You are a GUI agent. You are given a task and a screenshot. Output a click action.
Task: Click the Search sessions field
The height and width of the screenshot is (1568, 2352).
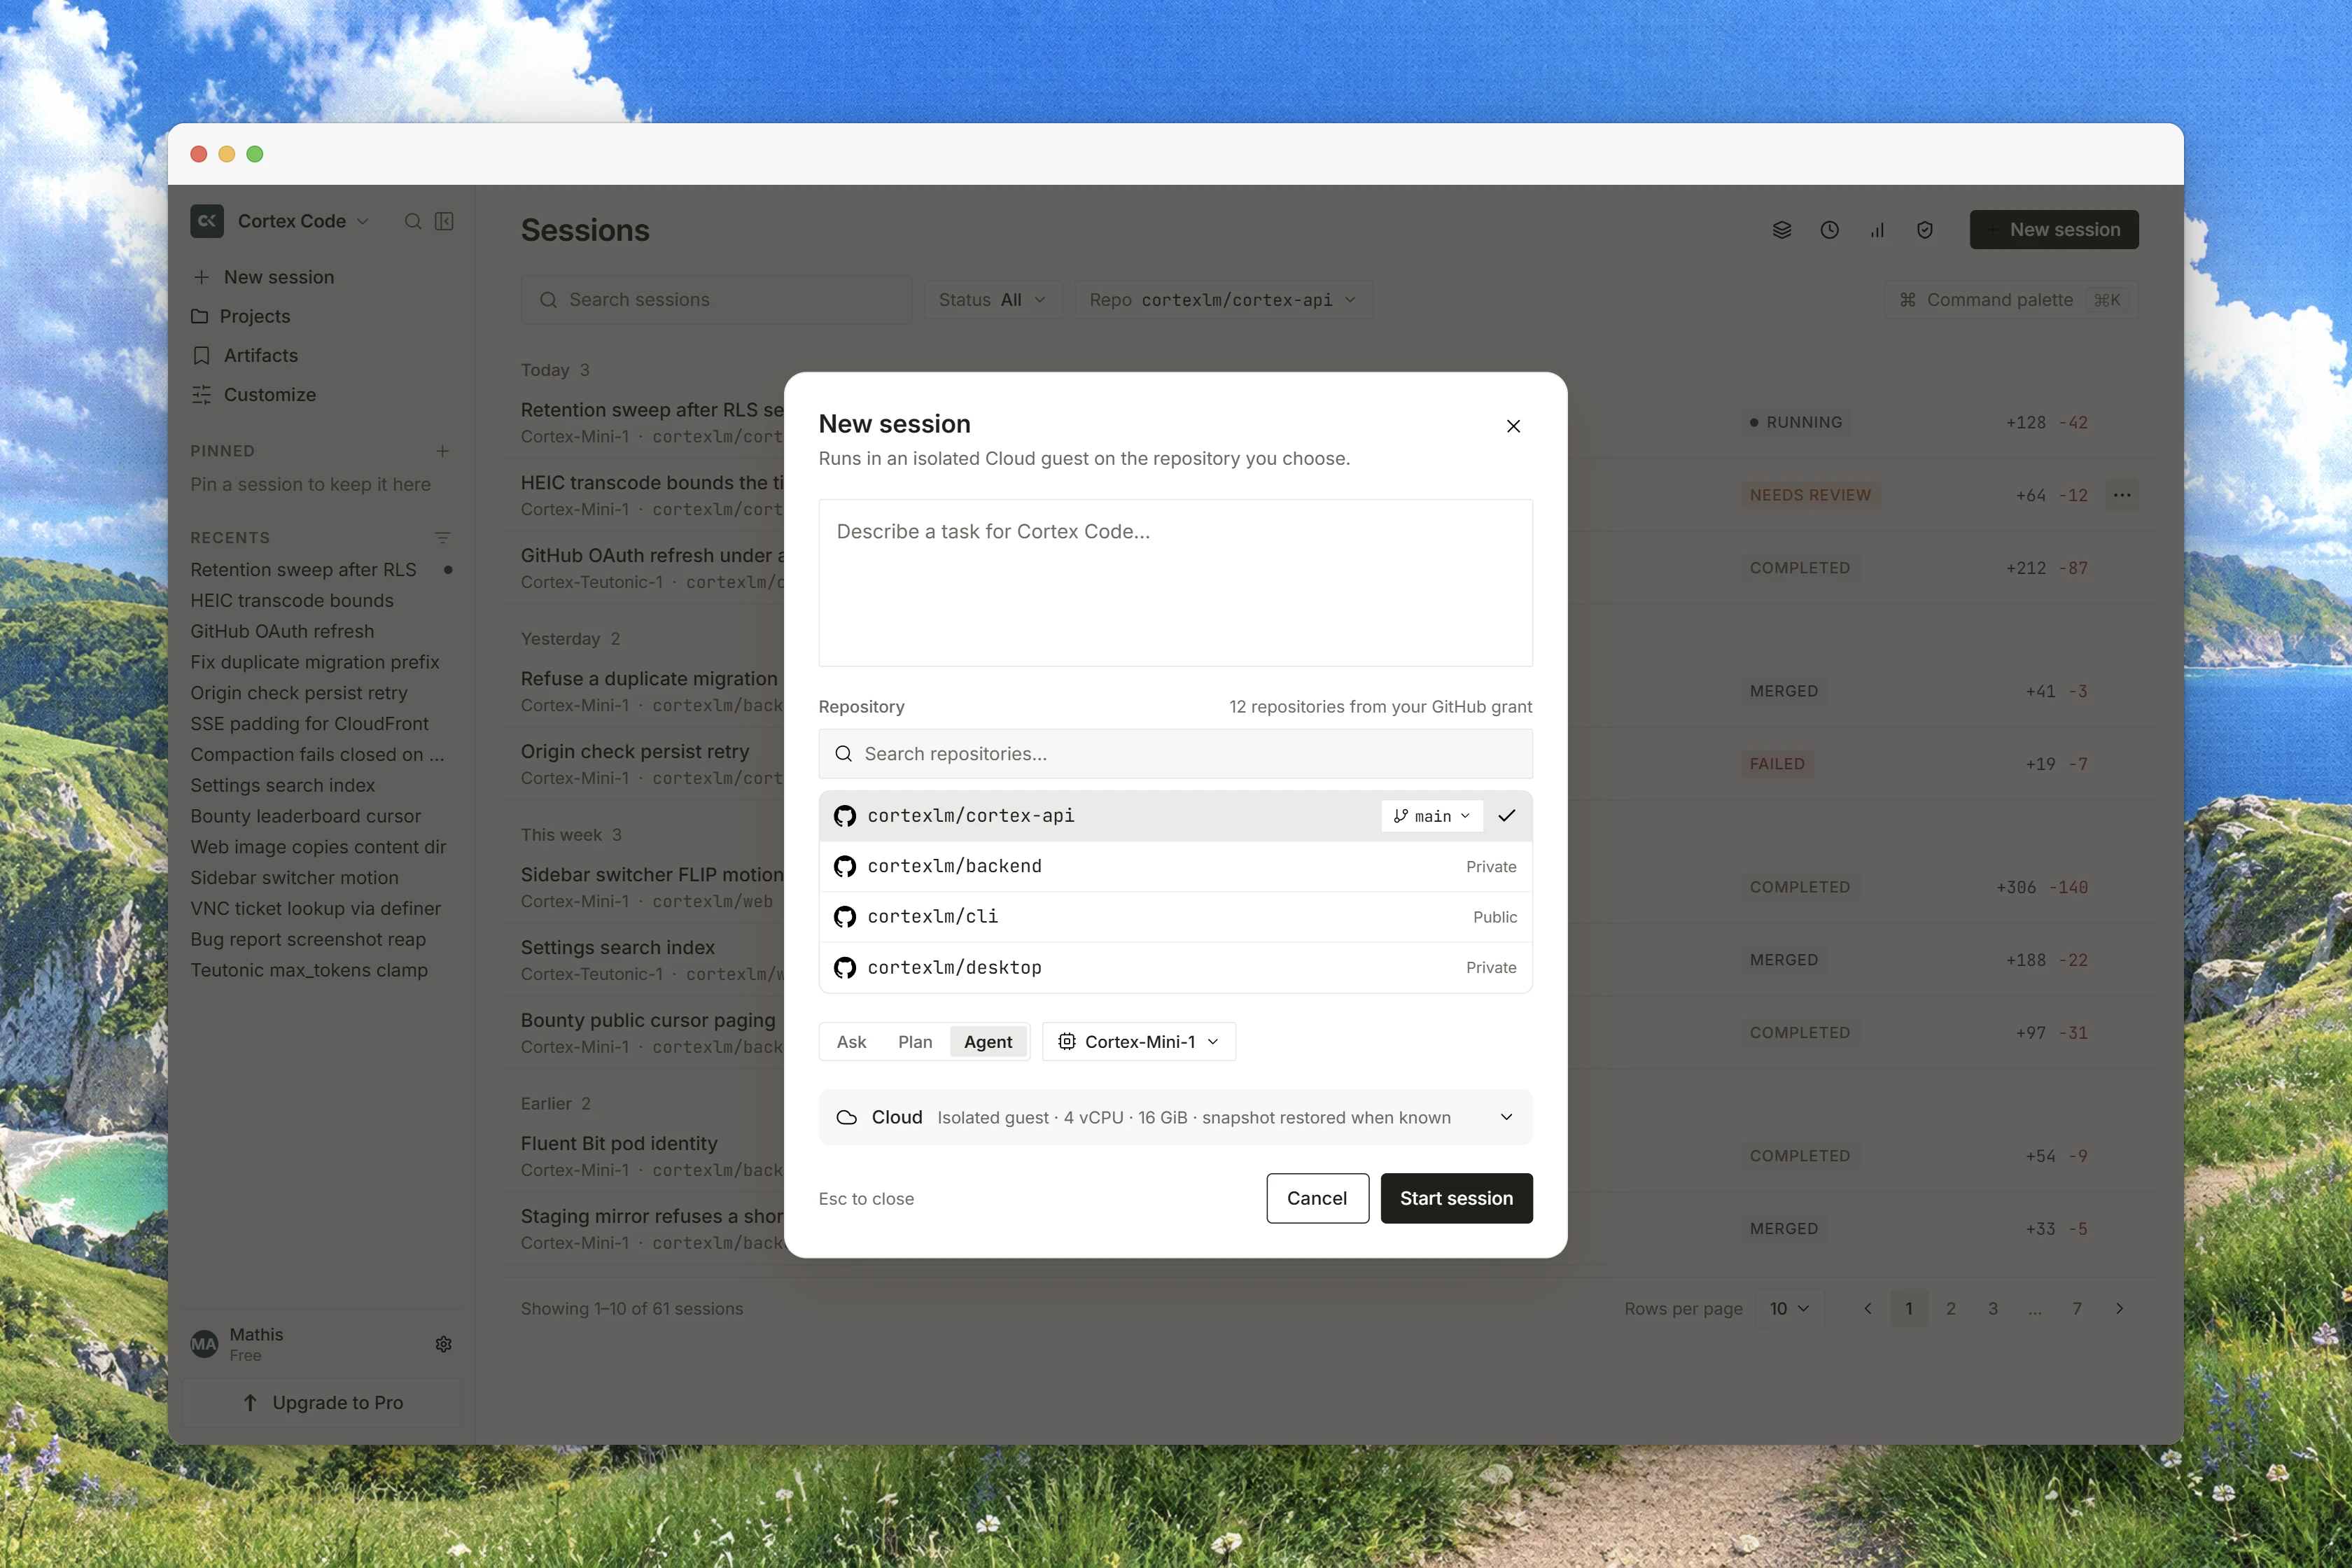coord(716,300)
